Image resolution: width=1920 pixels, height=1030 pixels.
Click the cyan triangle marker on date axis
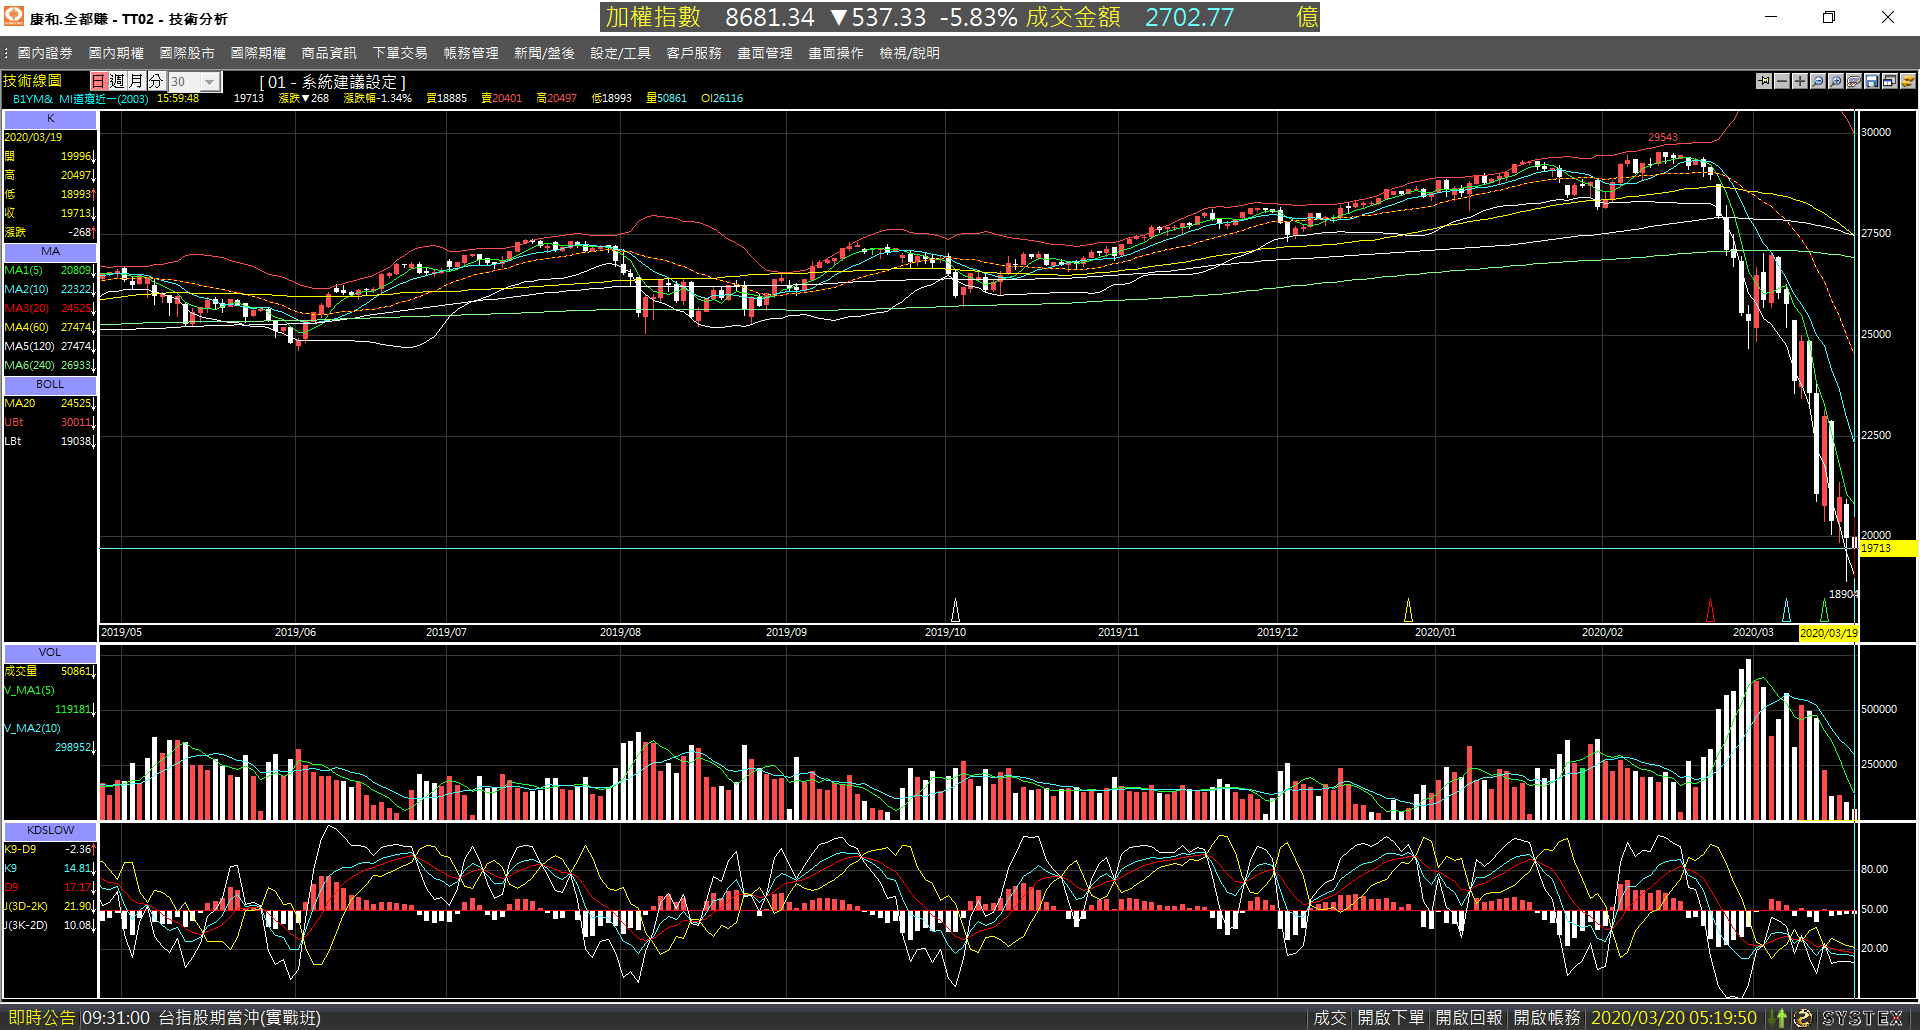[1786, 610]
